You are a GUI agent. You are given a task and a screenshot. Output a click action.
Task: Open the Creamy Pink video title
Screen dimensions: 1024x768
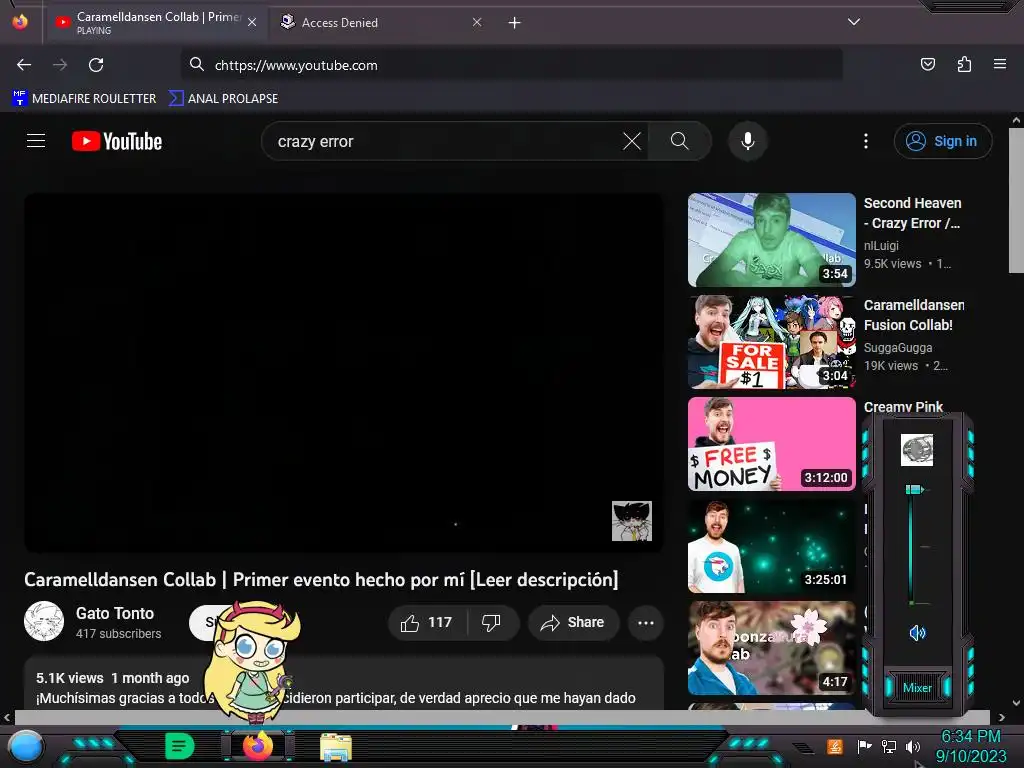coord(903,407)
